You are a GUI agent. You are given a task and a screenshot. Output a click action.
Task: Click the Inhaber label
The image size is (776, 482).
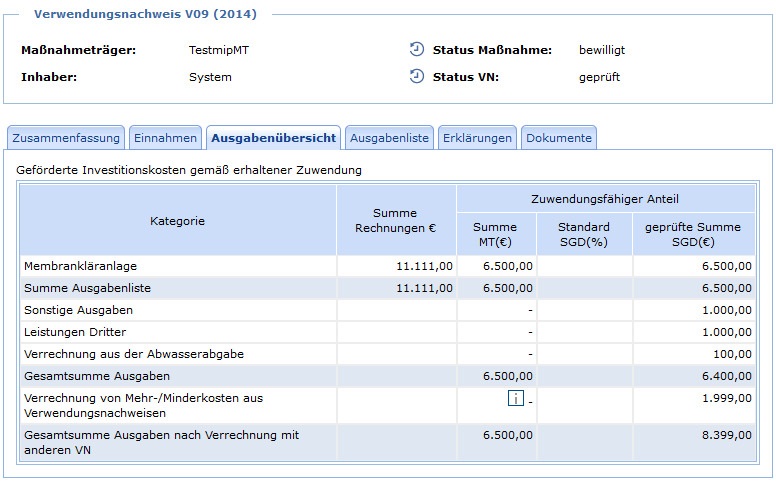[49, 77]
